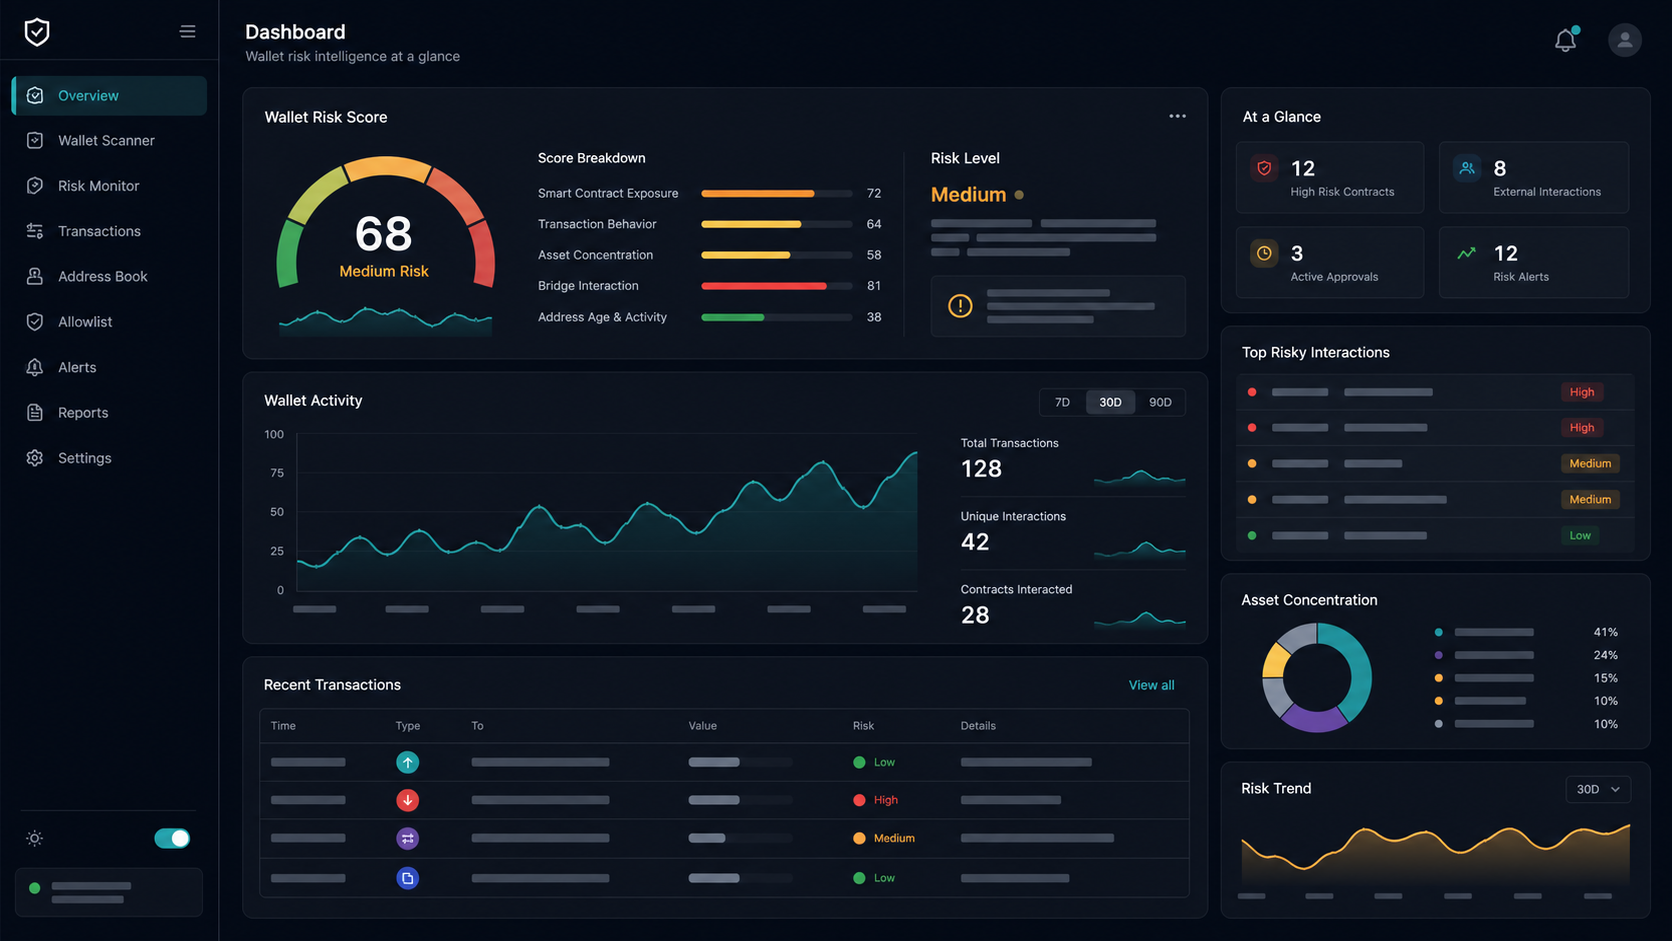Select the 30D activity range

[x=1110, y=402]
